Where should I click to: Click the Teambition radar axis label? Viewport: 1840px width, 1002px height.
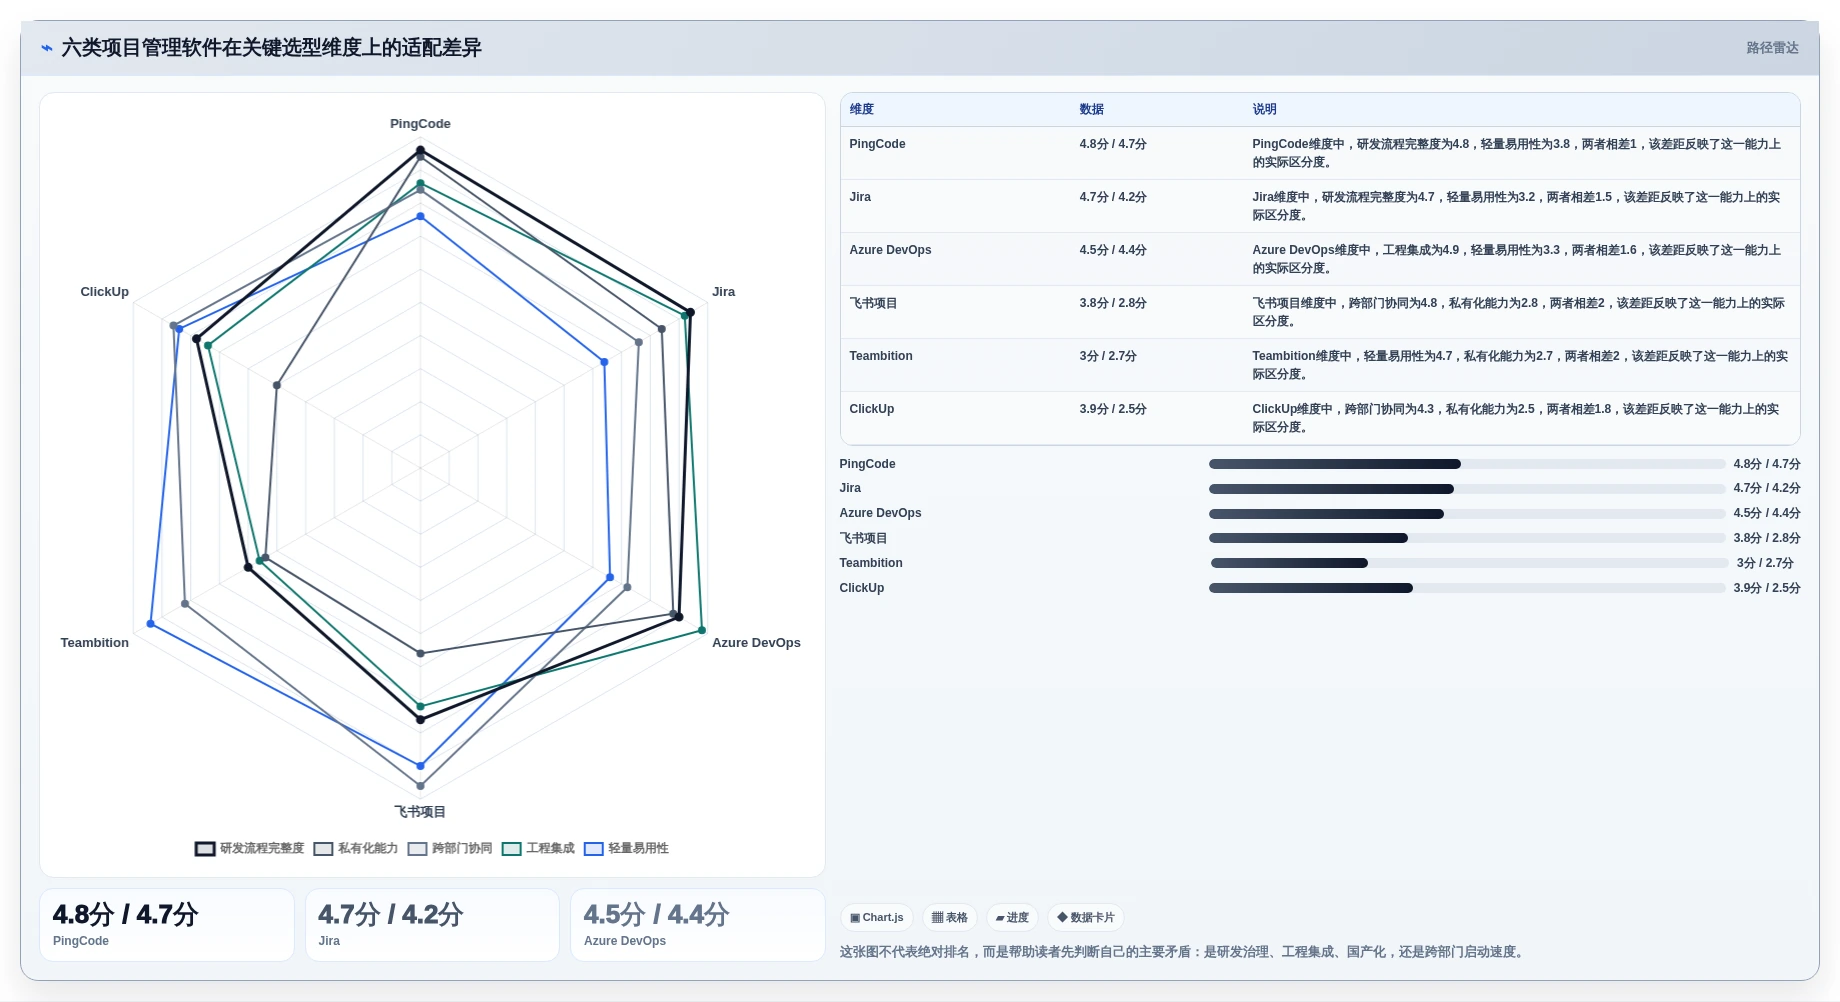(x=95, y=643)
